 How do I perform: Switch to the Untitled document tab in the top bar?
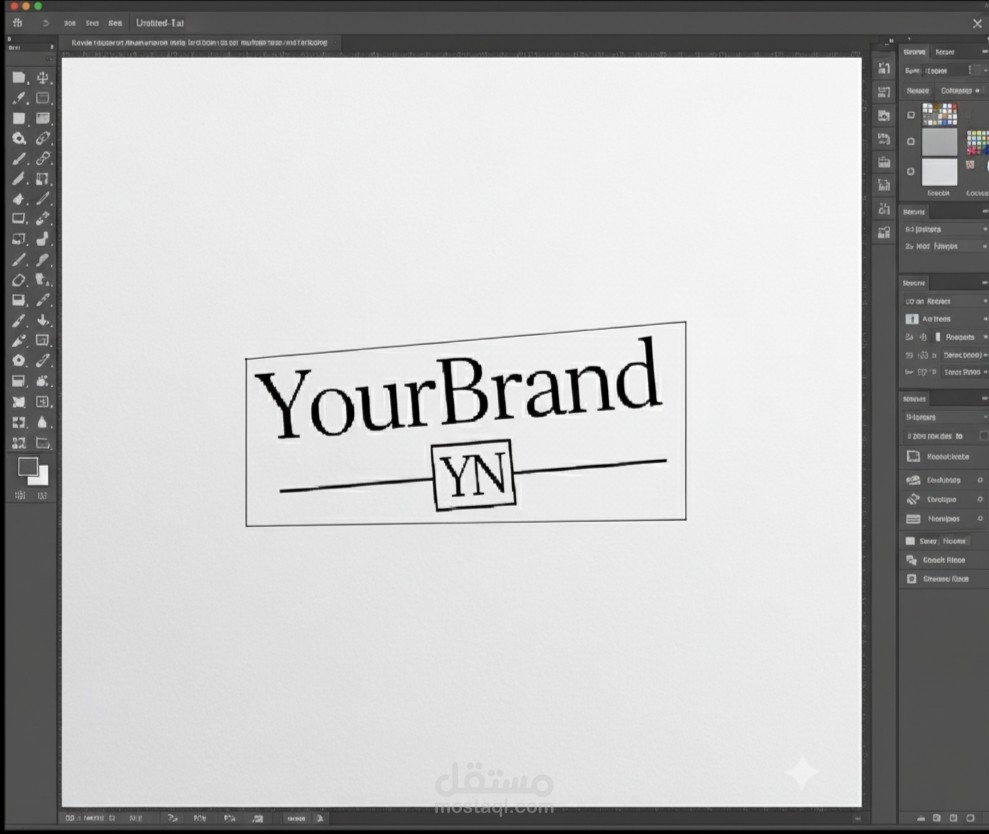160,23
